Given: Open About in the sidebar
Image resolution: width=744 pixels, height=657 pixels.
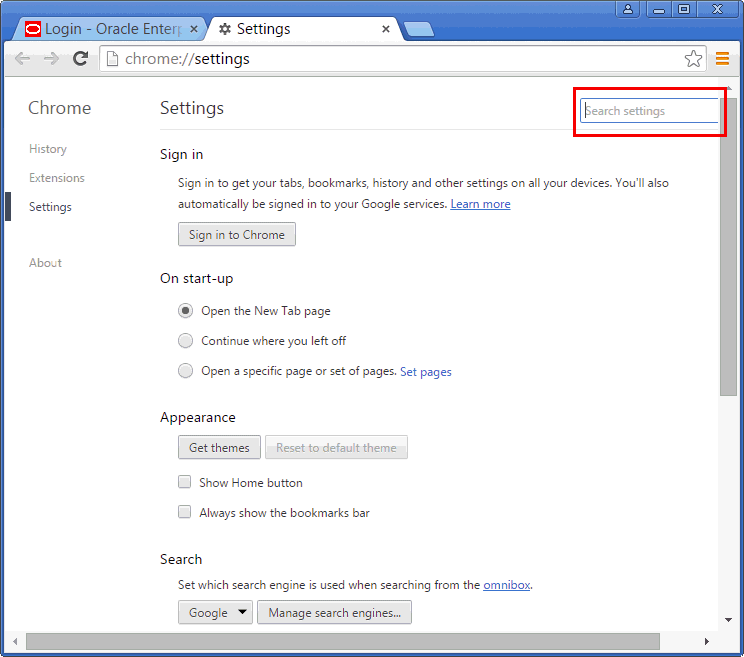Looking at the screenshot, I should tap(46, 263).
